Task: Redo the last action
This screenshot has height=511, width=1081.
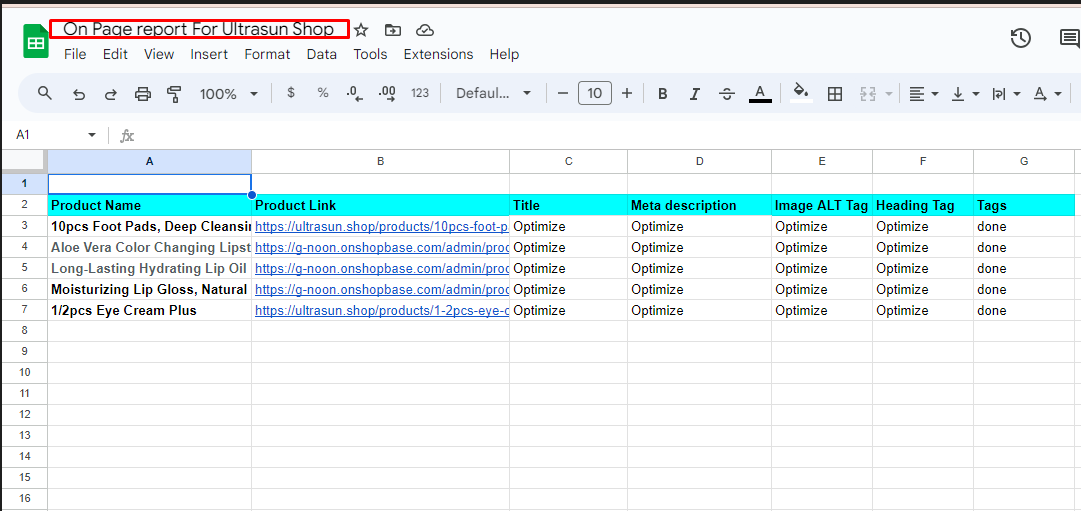Action: pos(110,94)
